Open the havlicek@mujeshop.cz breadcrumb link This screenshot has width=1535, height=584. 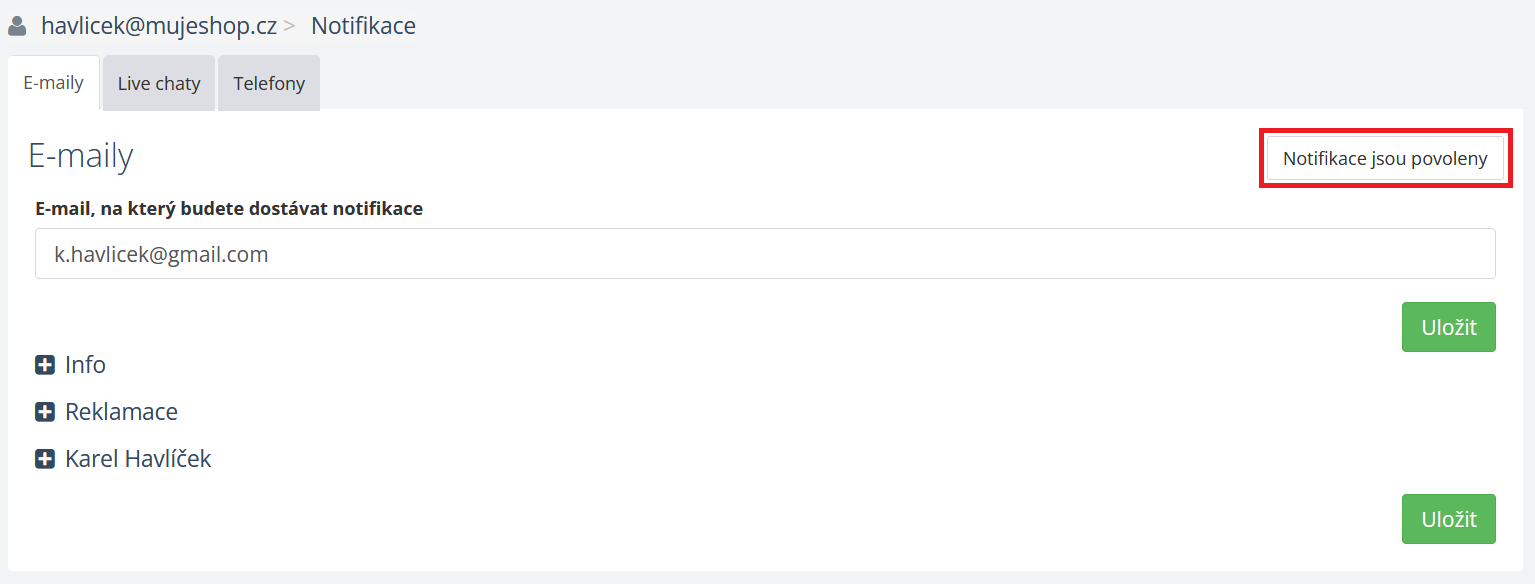(158, 26)
